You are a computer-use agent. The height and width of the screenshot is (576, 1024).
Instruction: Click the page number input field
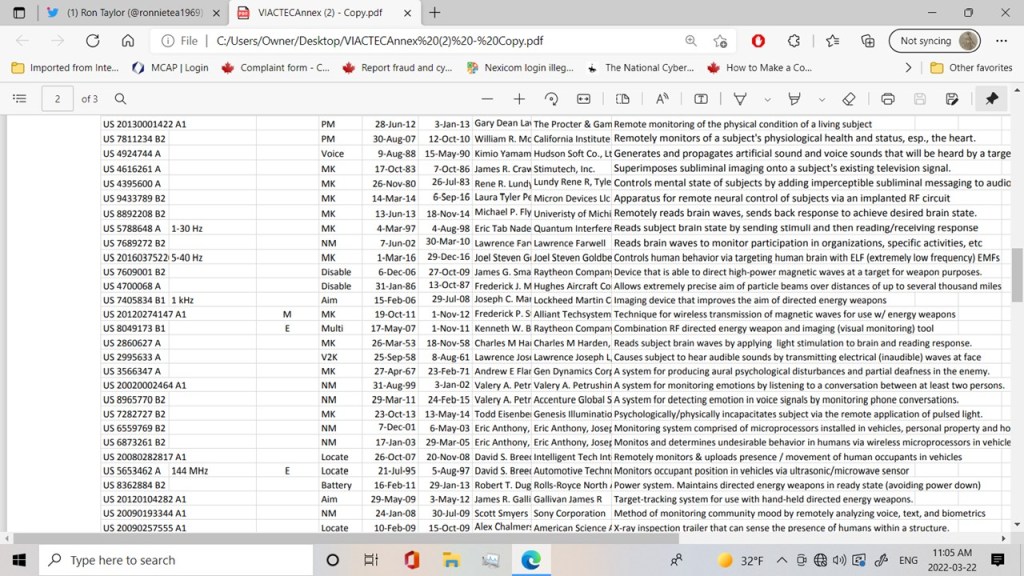point(58,99)
